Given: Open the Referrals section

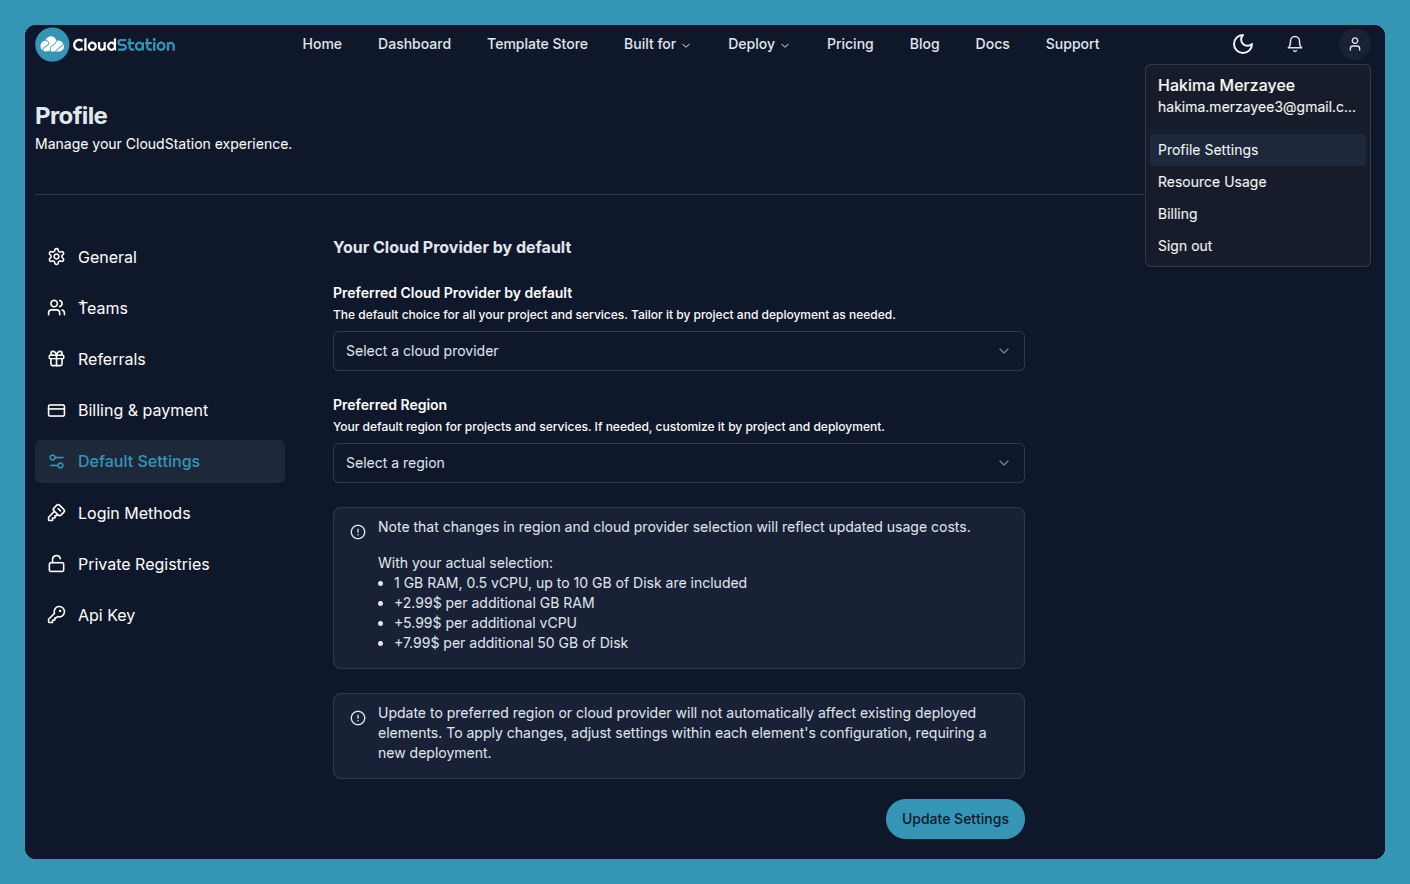Looking at the screenshot, I should tap(160, 359).
